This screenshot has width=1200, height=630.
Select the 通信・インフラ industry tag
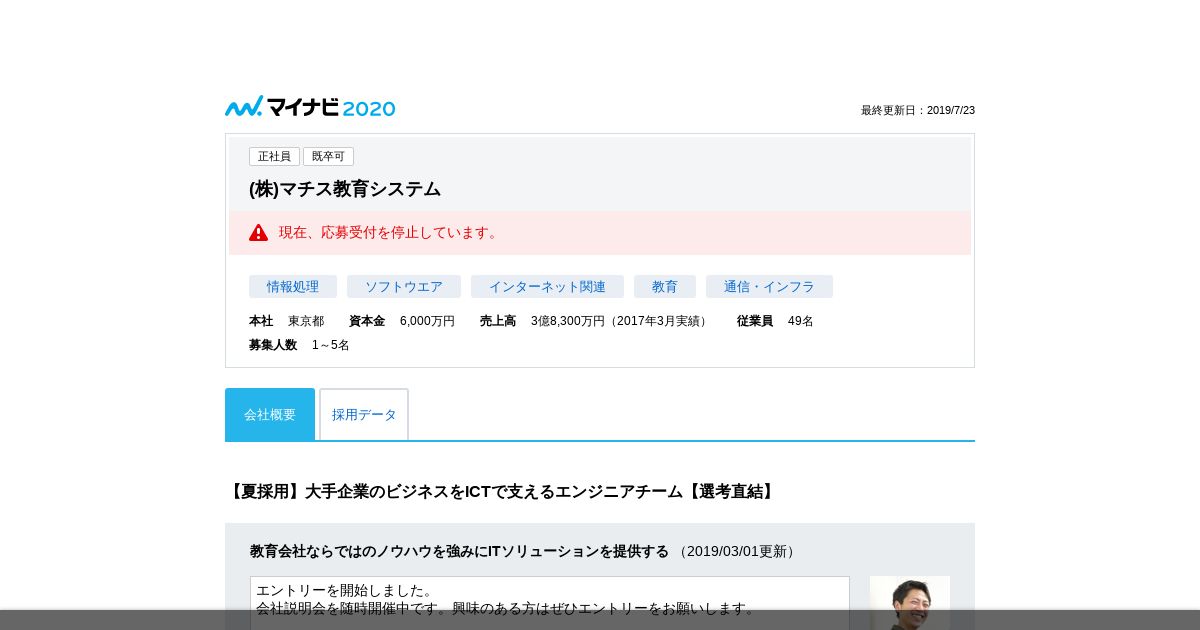click(x=769, y=287)
